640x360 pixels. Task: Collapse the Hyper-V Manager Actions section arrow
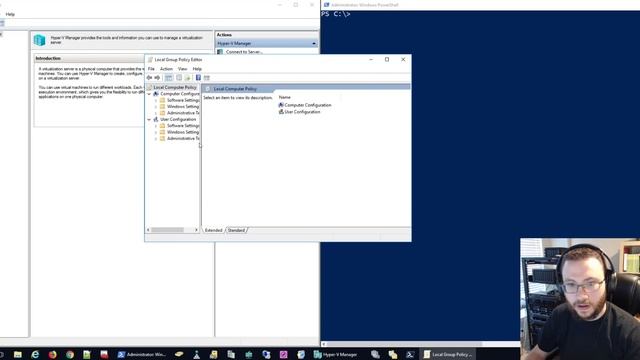coord(314,43)
